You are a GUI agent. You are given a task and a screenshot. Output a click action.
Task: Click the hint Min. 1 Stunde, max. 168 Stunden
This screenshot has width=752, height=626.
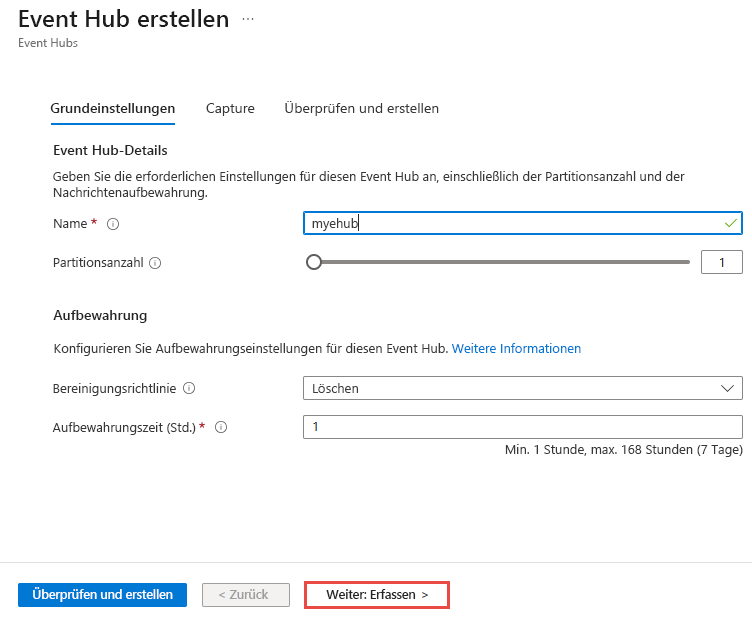pos(623,450)
